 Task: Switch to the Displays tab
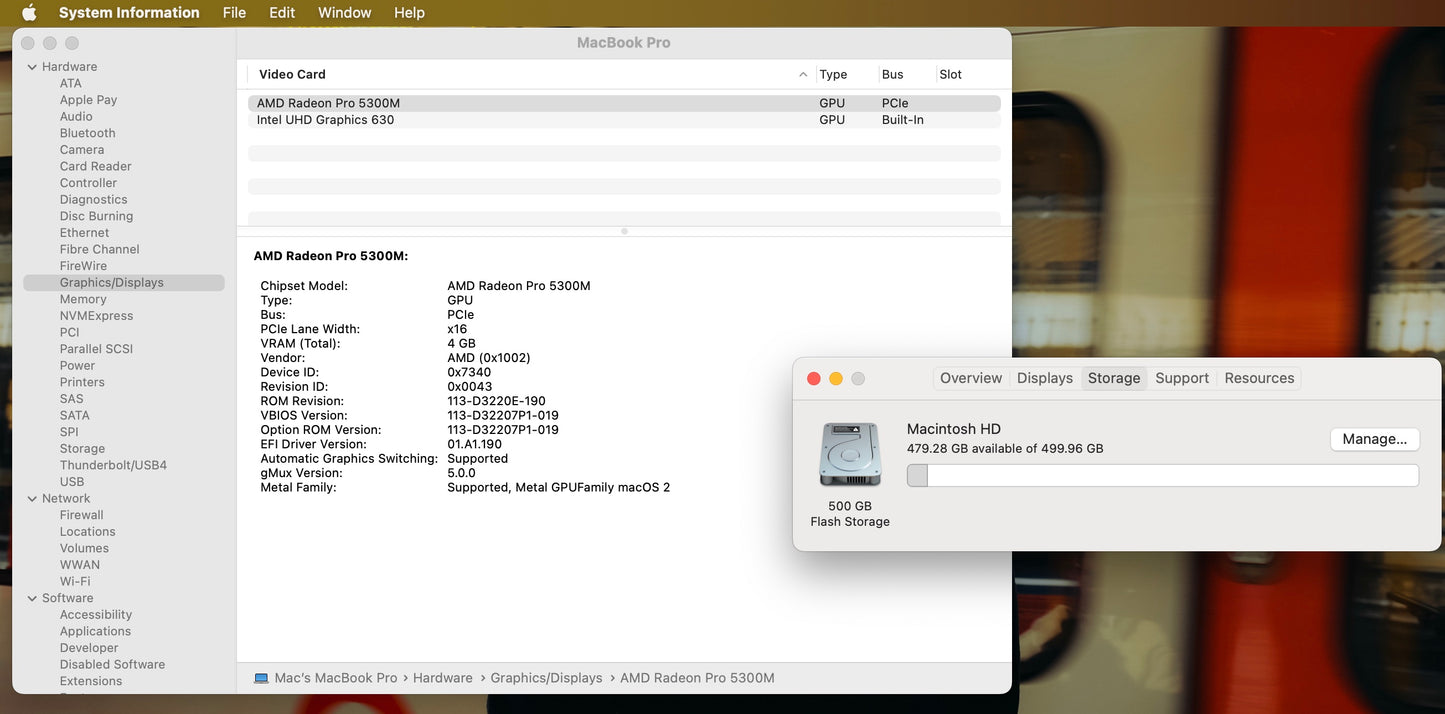point(1044,378)
